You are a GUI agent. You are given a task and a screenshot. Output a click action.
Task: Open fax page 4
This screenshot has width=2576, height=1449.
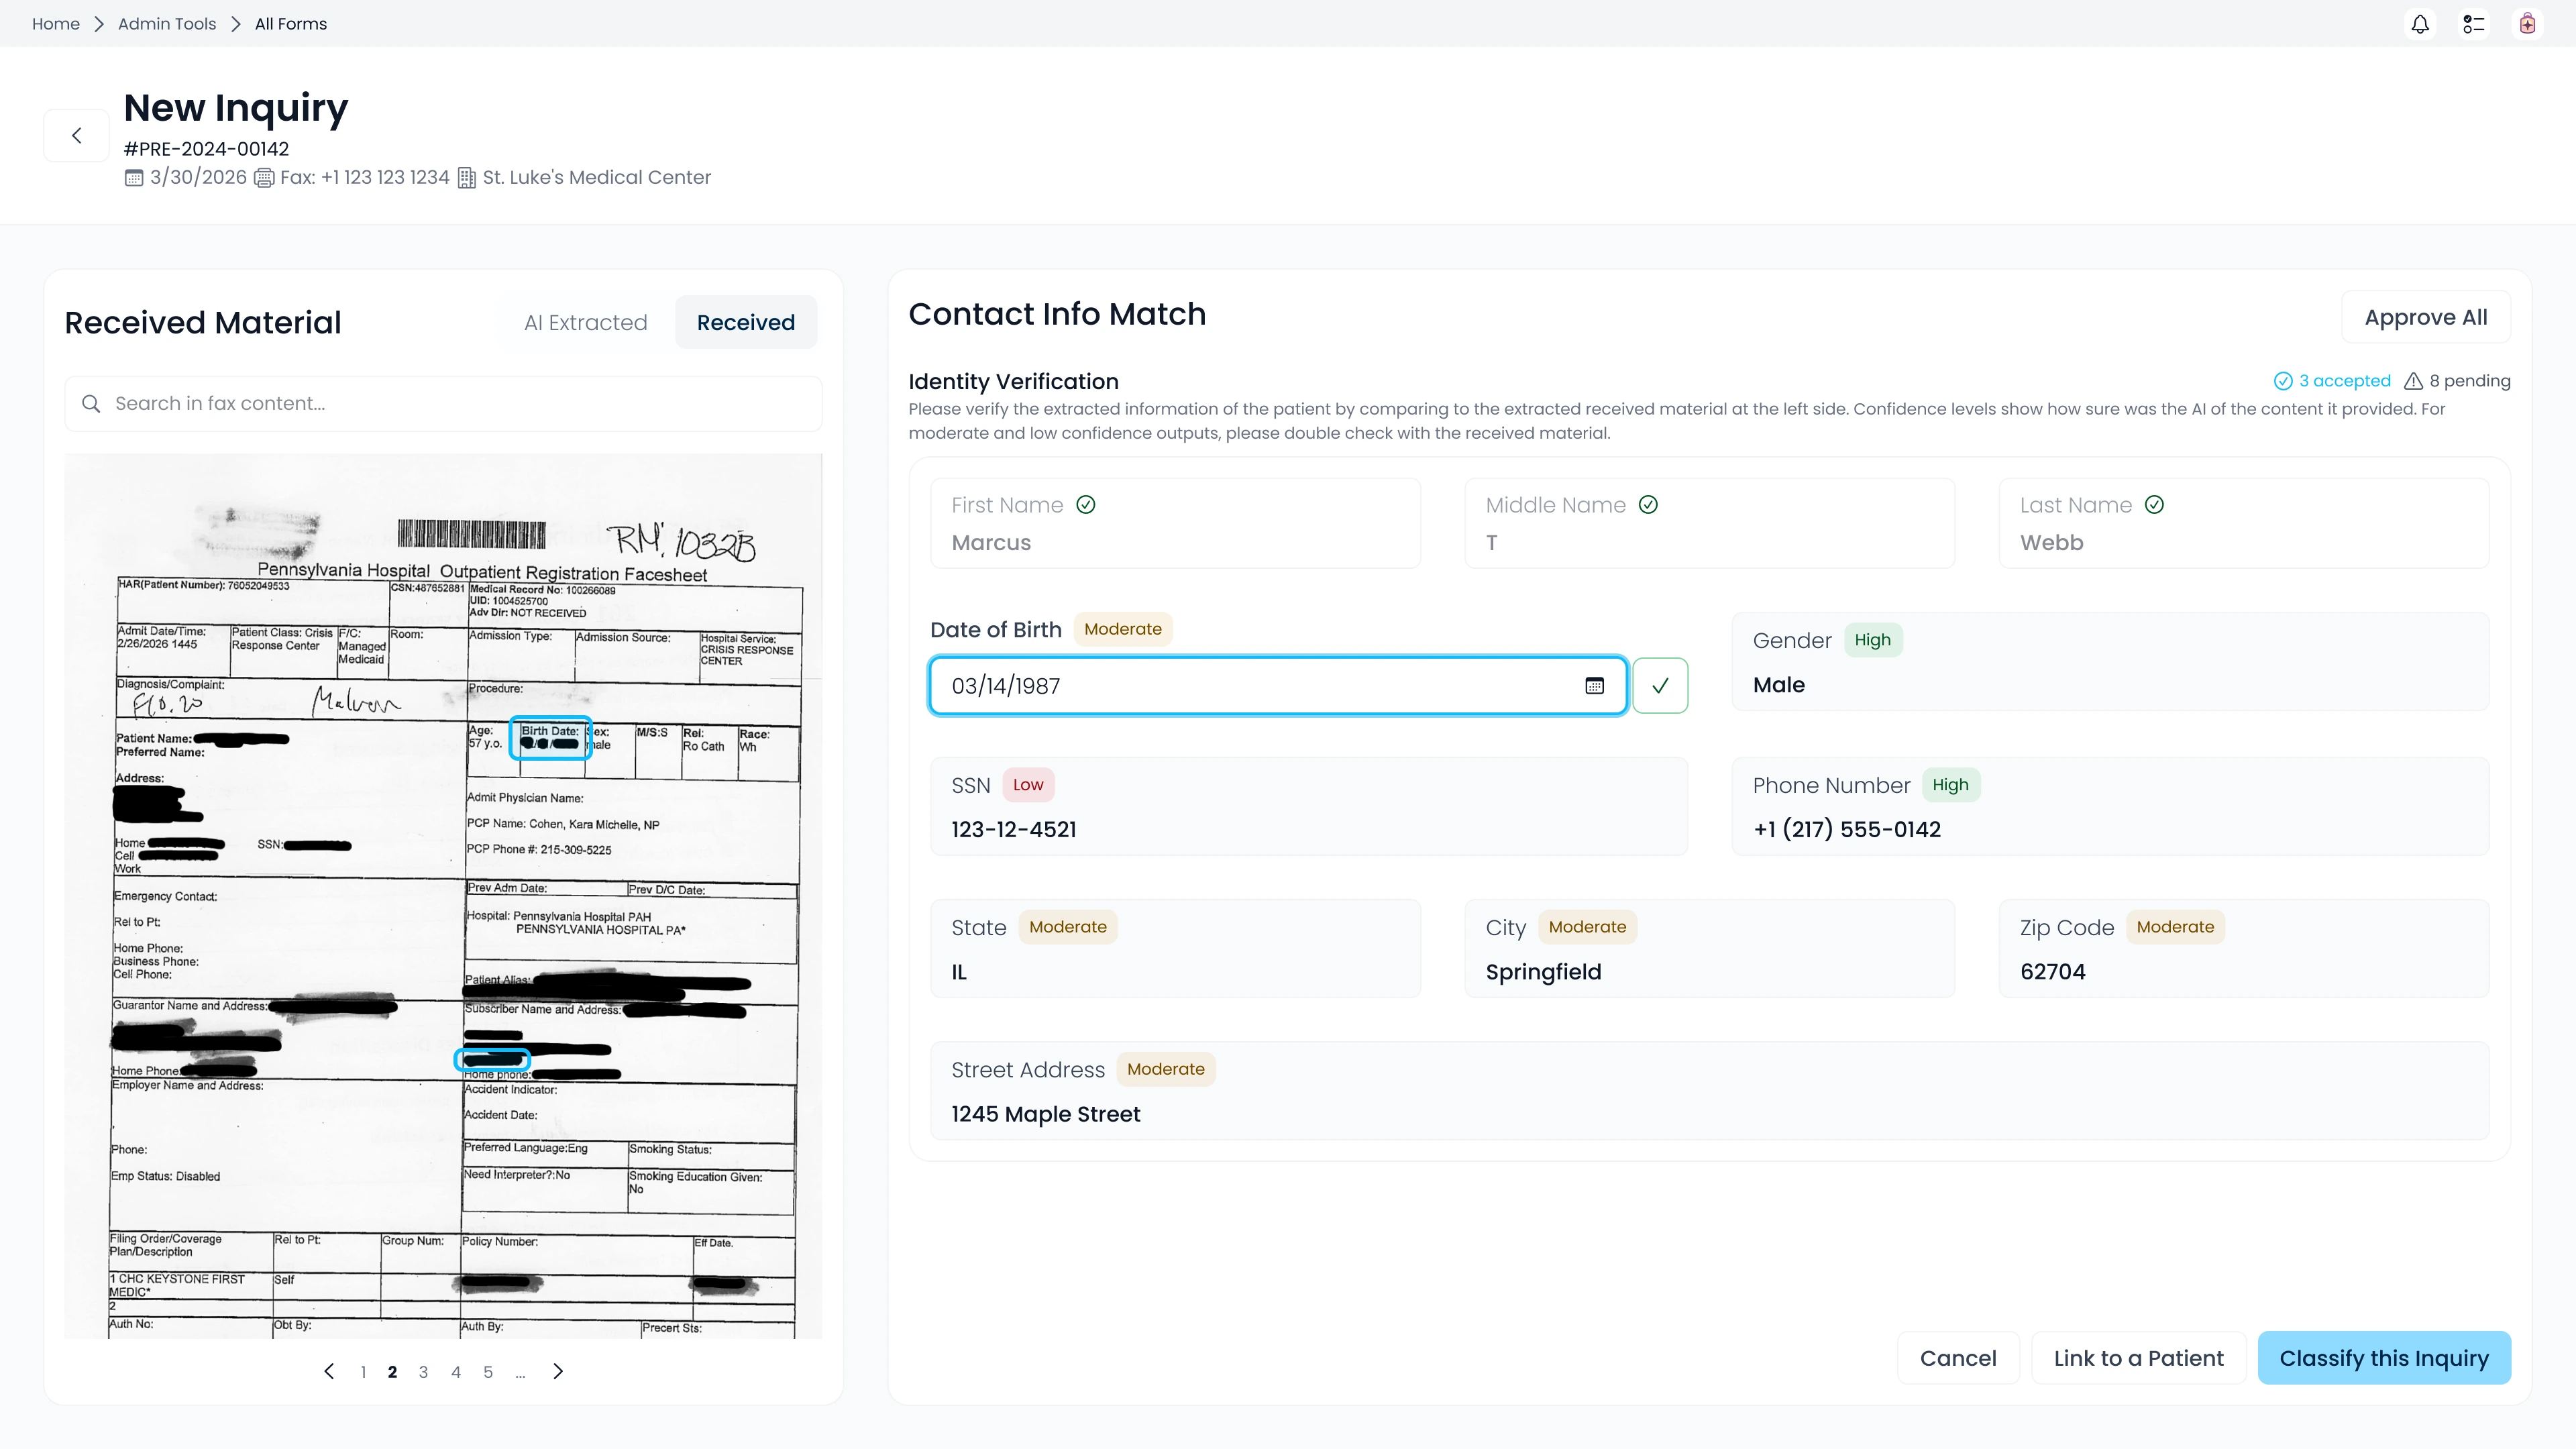[x=456, y=1372]
